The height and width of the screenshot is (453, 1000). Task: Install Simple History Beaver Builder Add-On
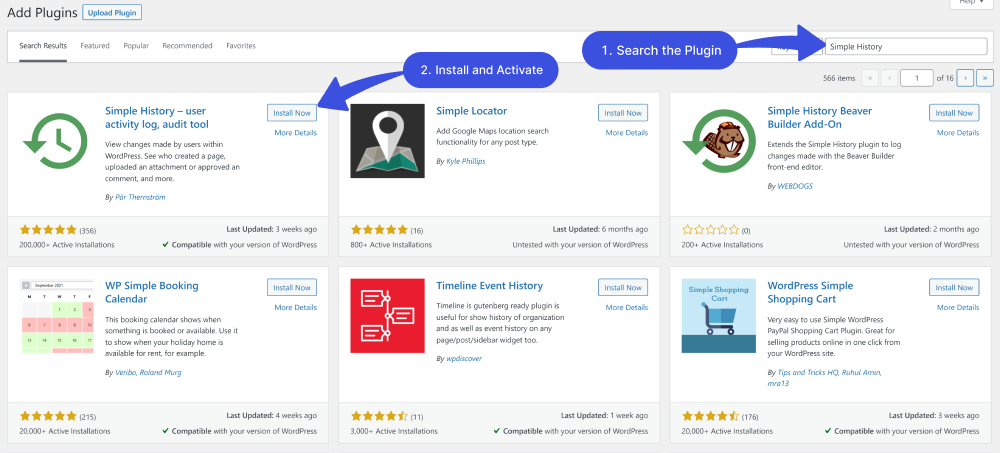click(x=954, y=113)
